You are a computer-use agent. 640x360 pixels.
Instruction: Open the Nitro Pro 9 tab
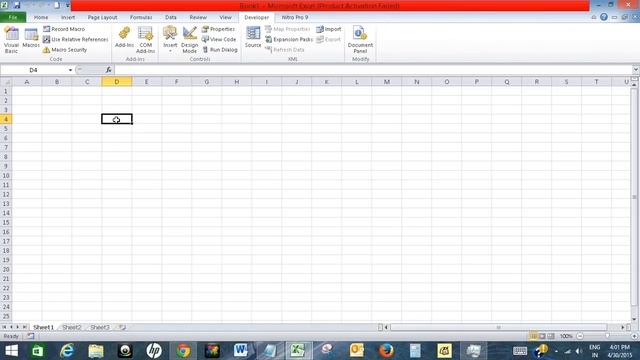tap(295, 17)
